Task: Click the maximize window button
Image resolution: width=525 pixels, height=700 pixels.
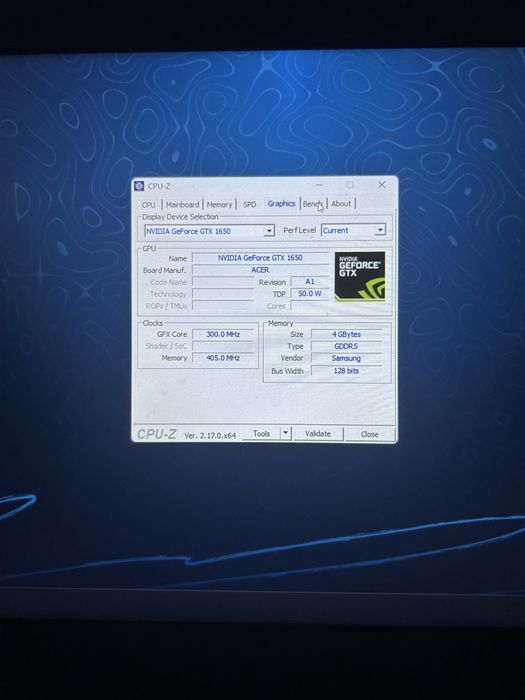Action: 350,185
